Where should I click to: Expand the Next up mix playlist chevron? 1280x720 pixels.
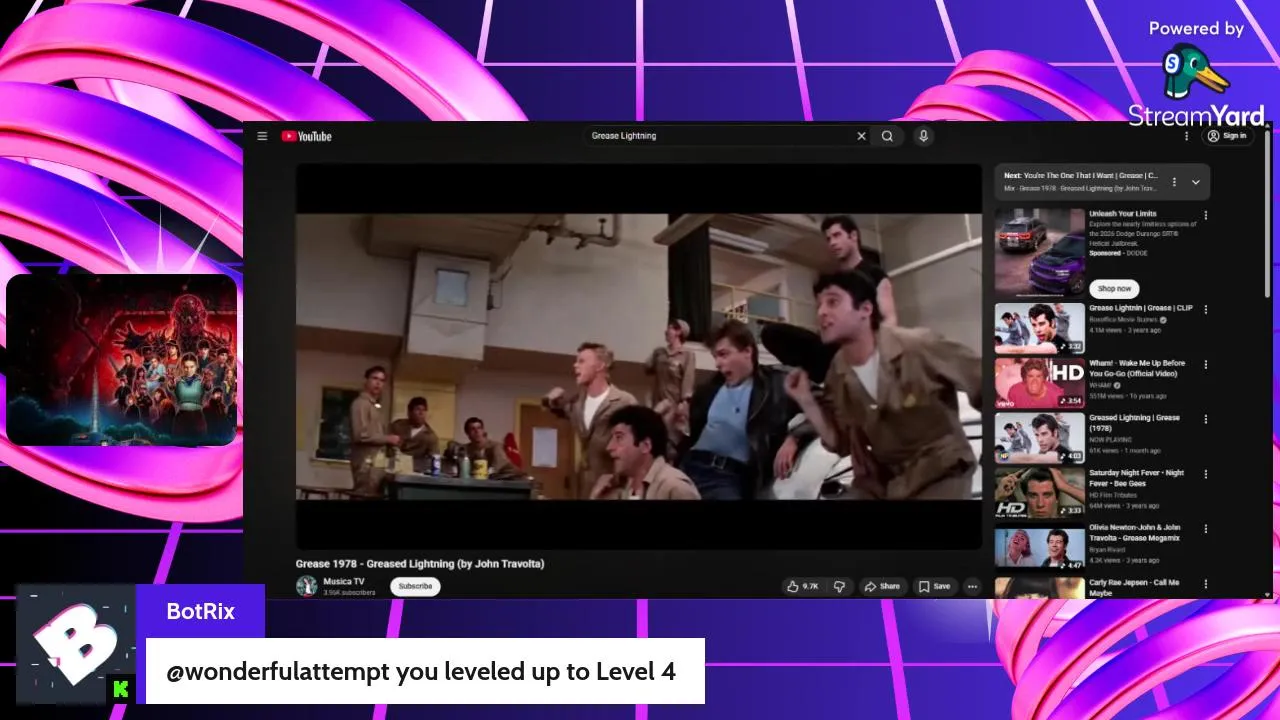(1195, 182)
